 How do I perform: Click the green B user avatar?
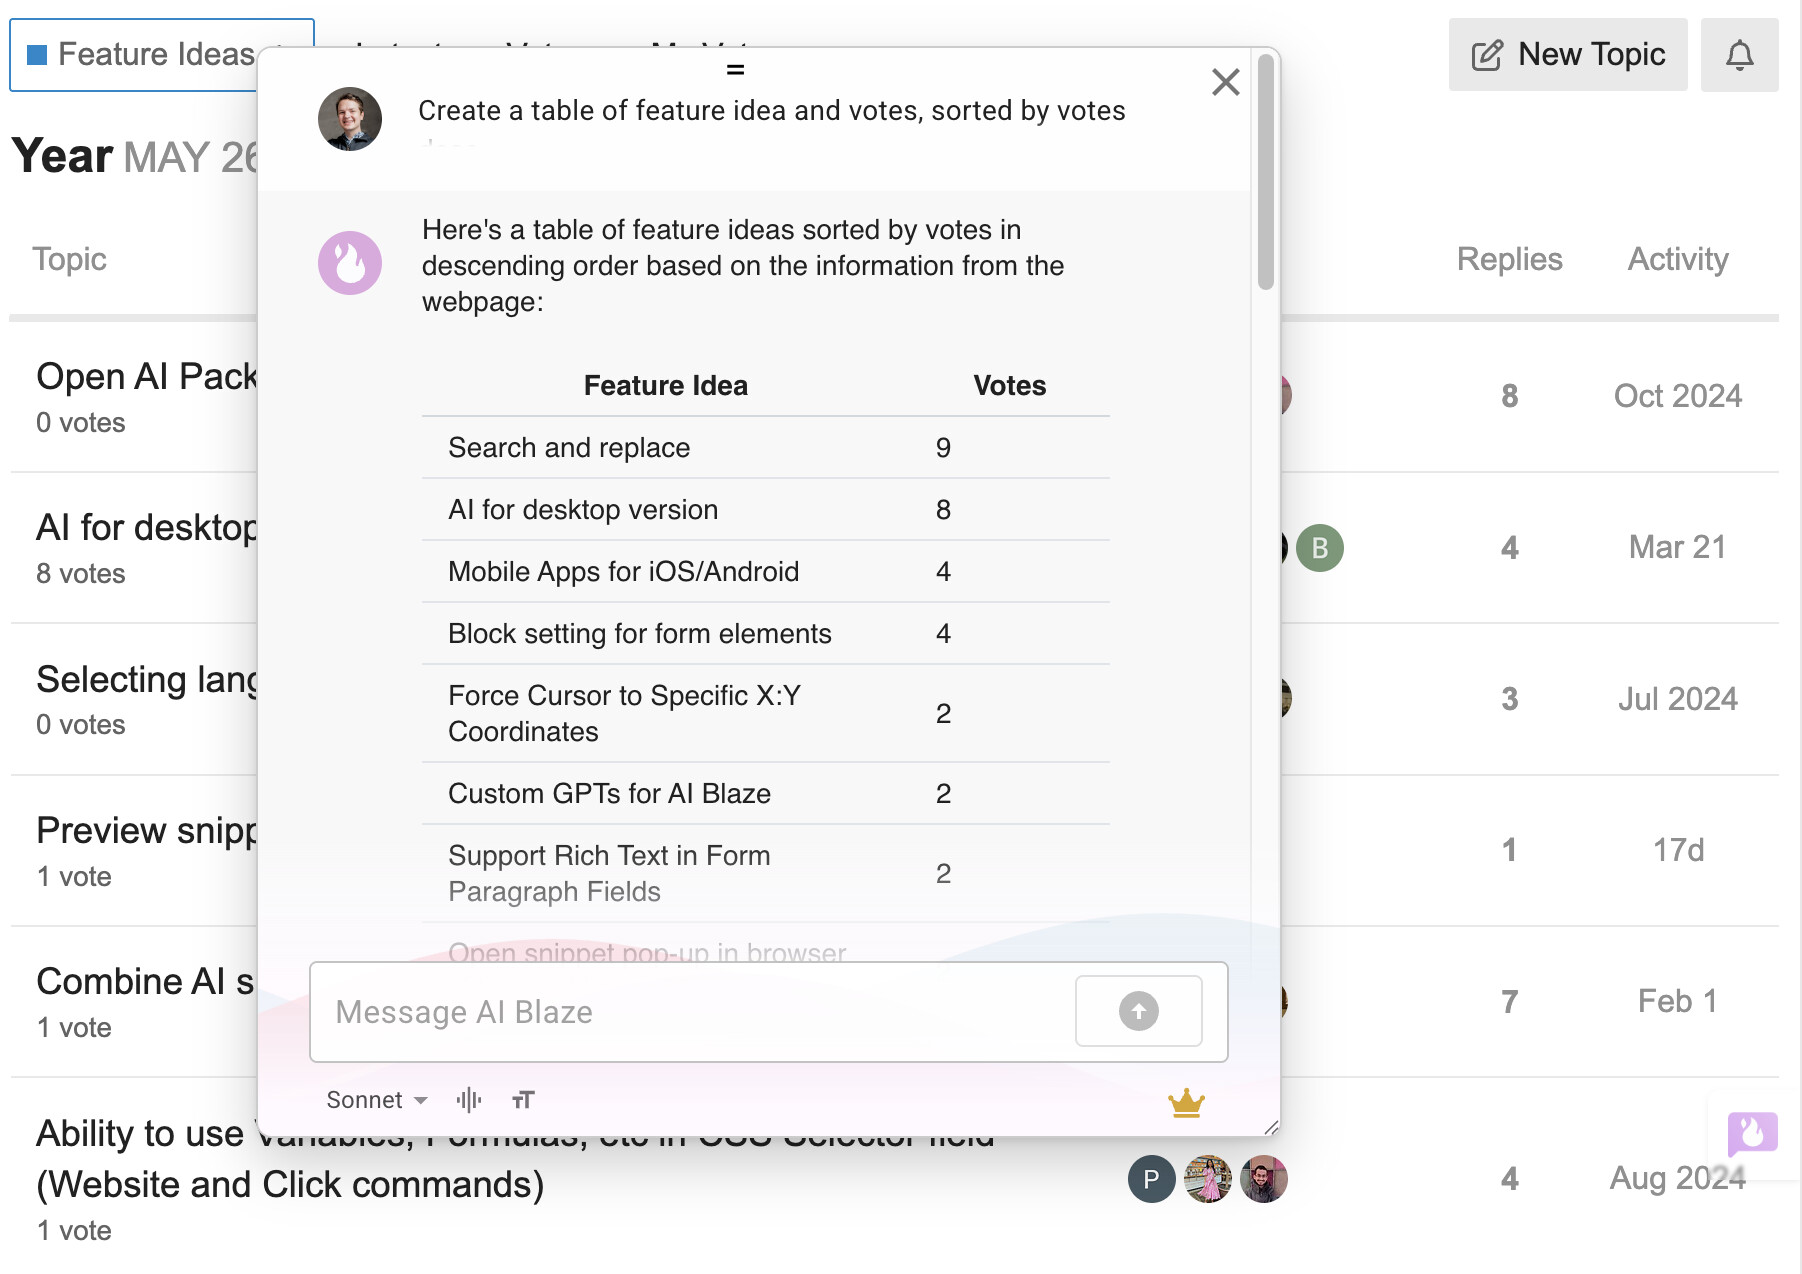1319,548
